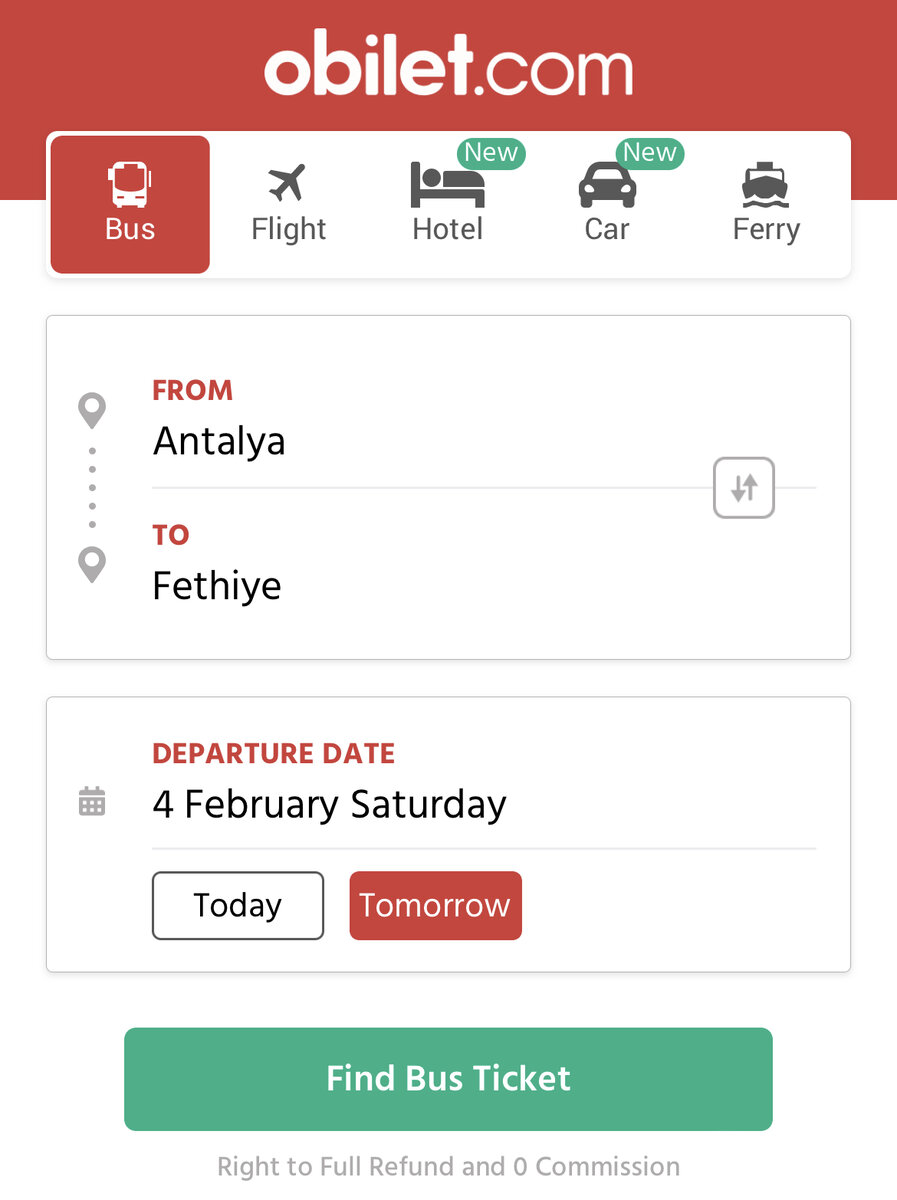Click the airplane icon for Flight
897x1200 pixels.
click(287, 184)
